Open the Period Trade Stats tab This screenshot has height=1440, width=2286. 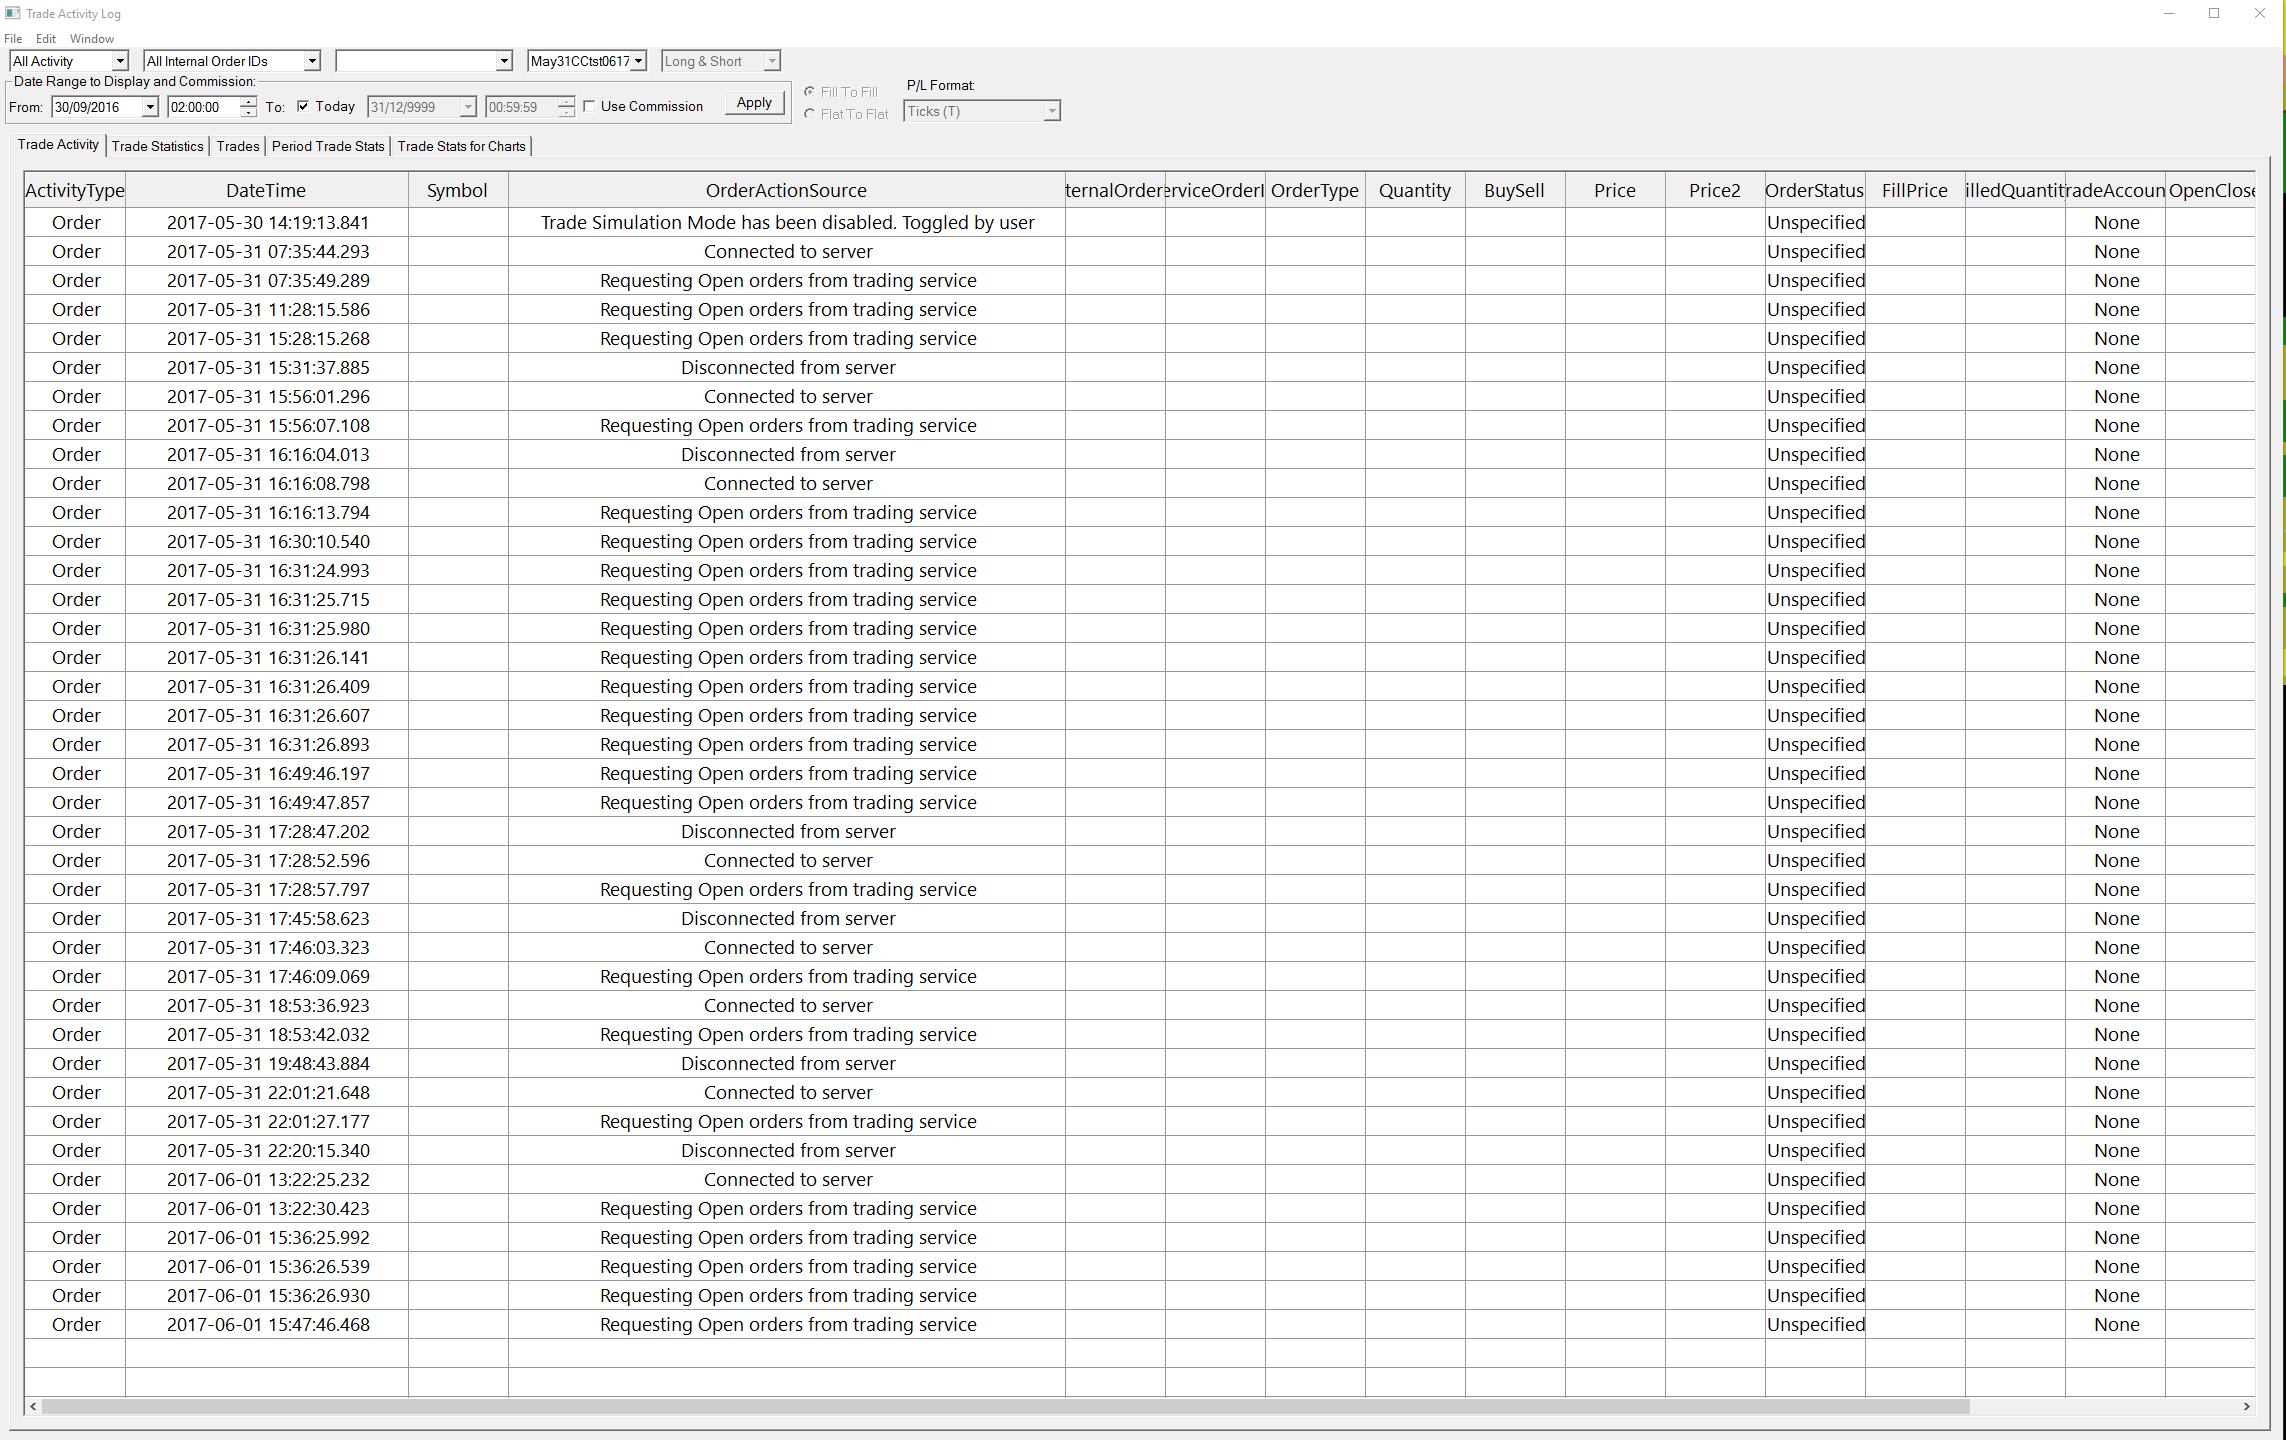click(x=328, y=146)
